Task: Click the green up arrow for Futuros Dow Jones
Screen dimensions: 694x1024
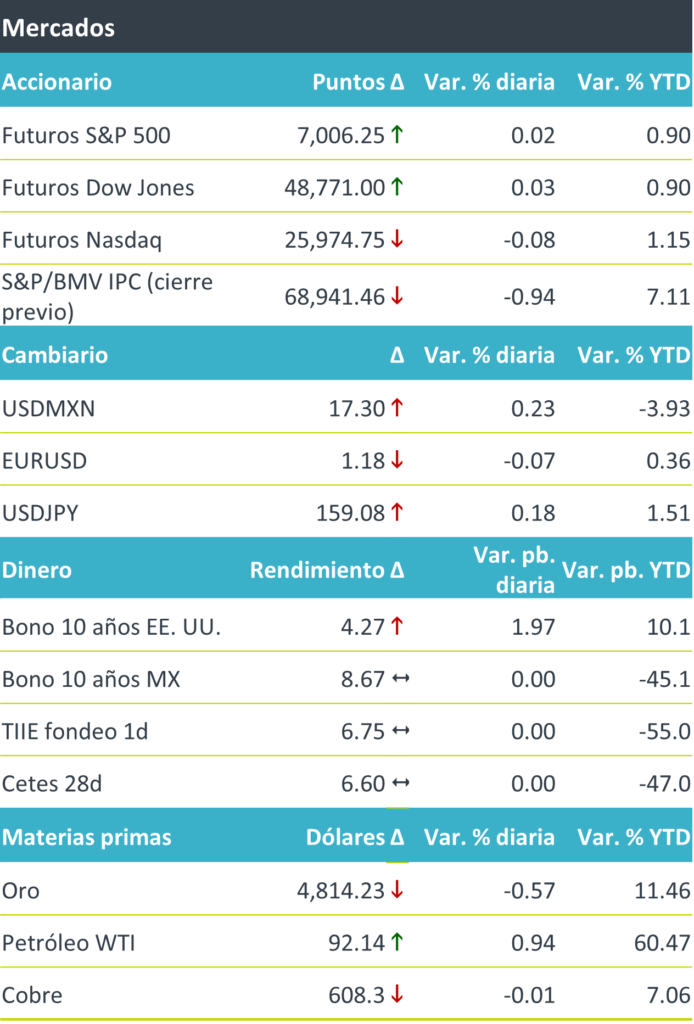Action: click(397, 187)
